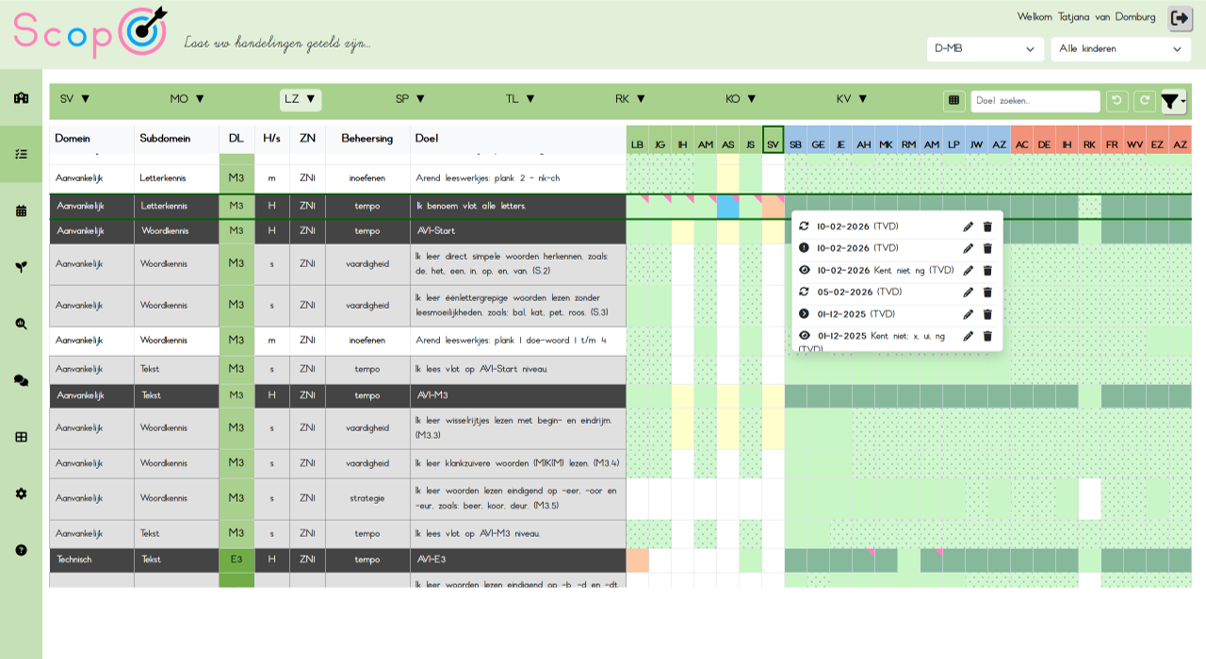
Task: Click the table grid icon beside search
Action: (954, 101)
